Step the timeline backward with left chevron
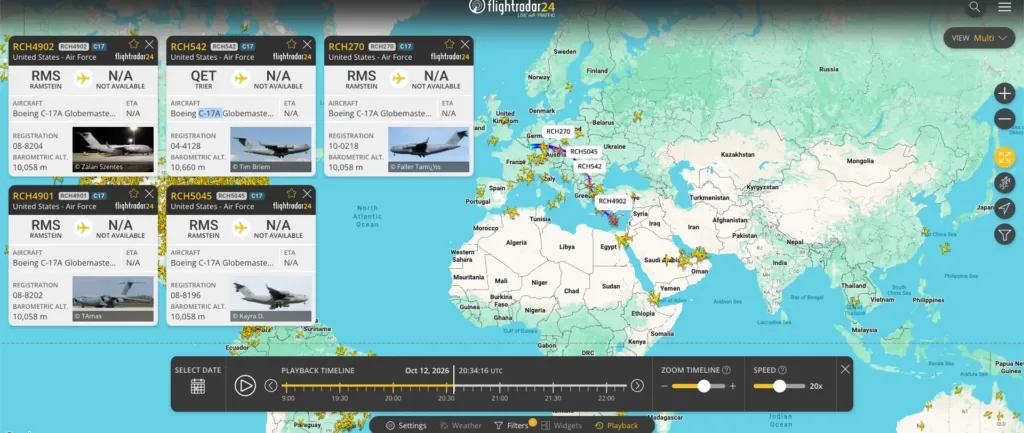The width and height of the screenshot is (1024, 433). point(270,385)
